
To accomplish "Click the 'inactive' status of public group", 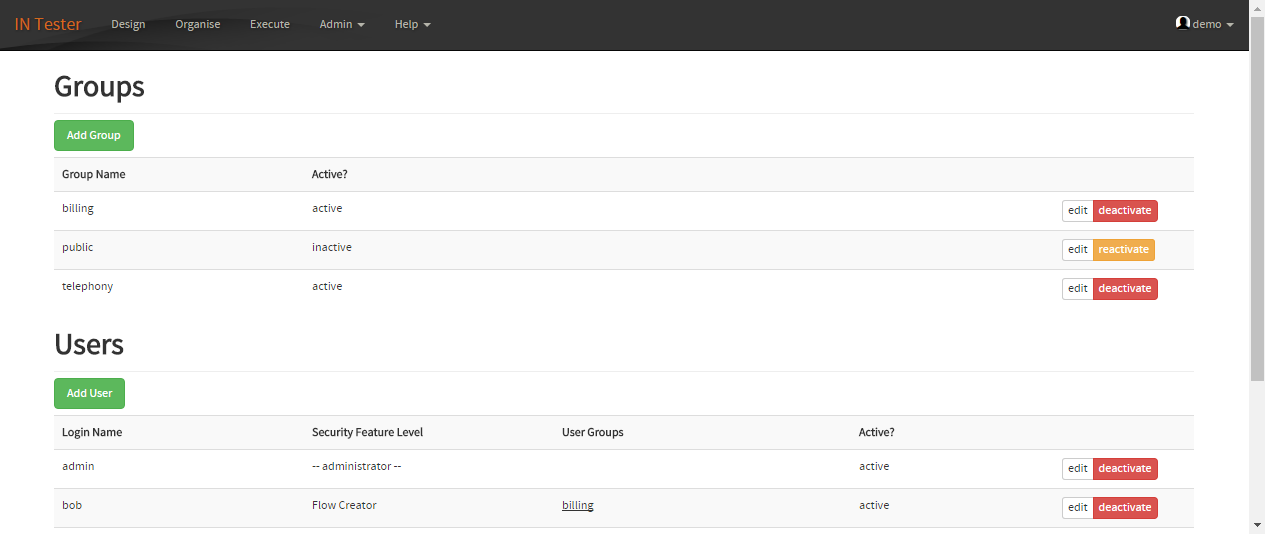I will click(332, 247).
